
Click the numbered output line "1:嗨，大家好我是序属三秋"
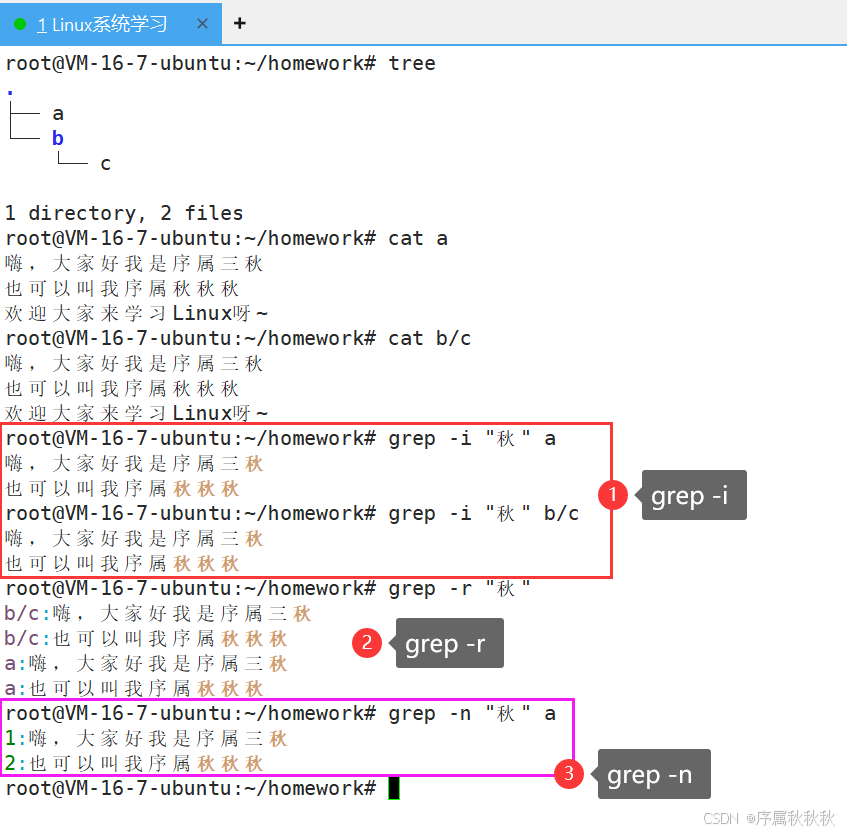tap(146, 738)
